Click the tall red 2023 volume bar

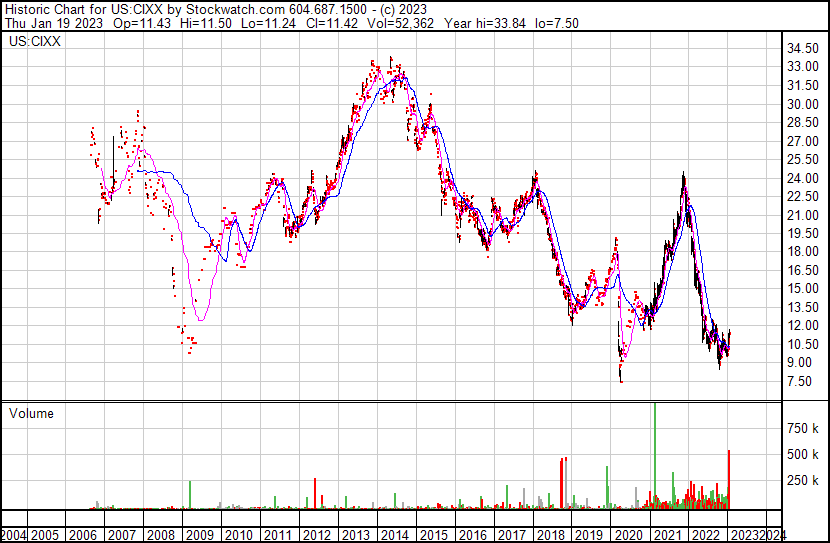(x=729, y=479)
